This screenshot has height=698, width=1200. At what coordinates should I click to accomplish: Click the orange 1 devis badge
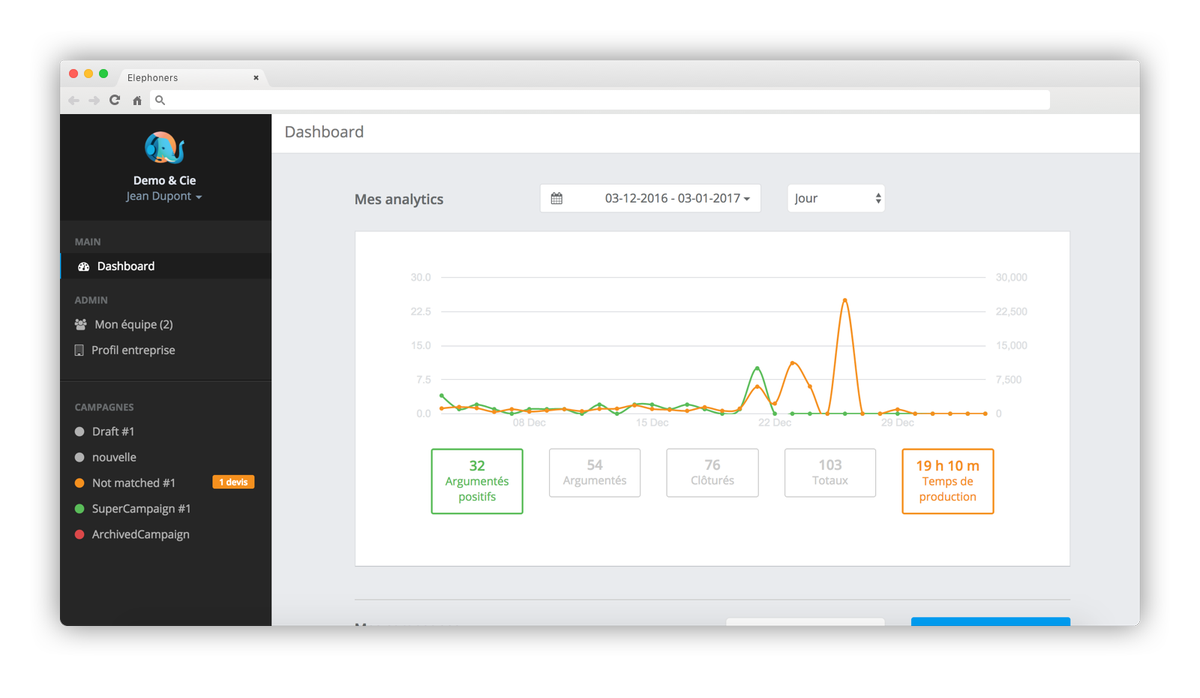233,482
